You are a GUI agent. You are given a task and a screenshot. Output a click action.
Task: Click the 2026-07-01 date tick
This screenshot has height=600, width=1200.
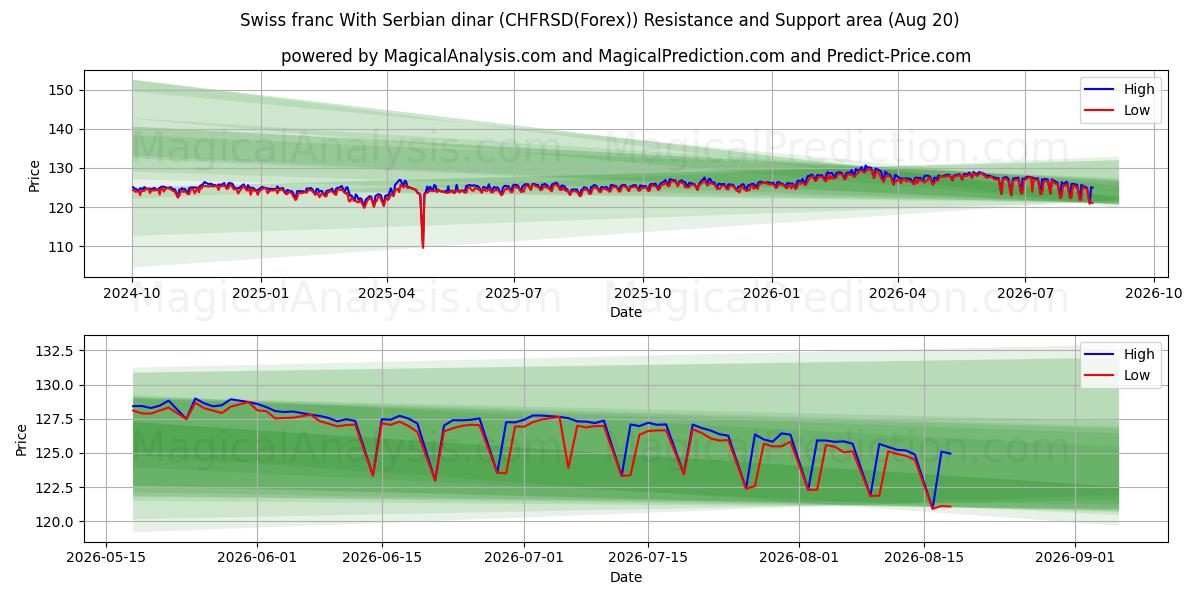524,558
